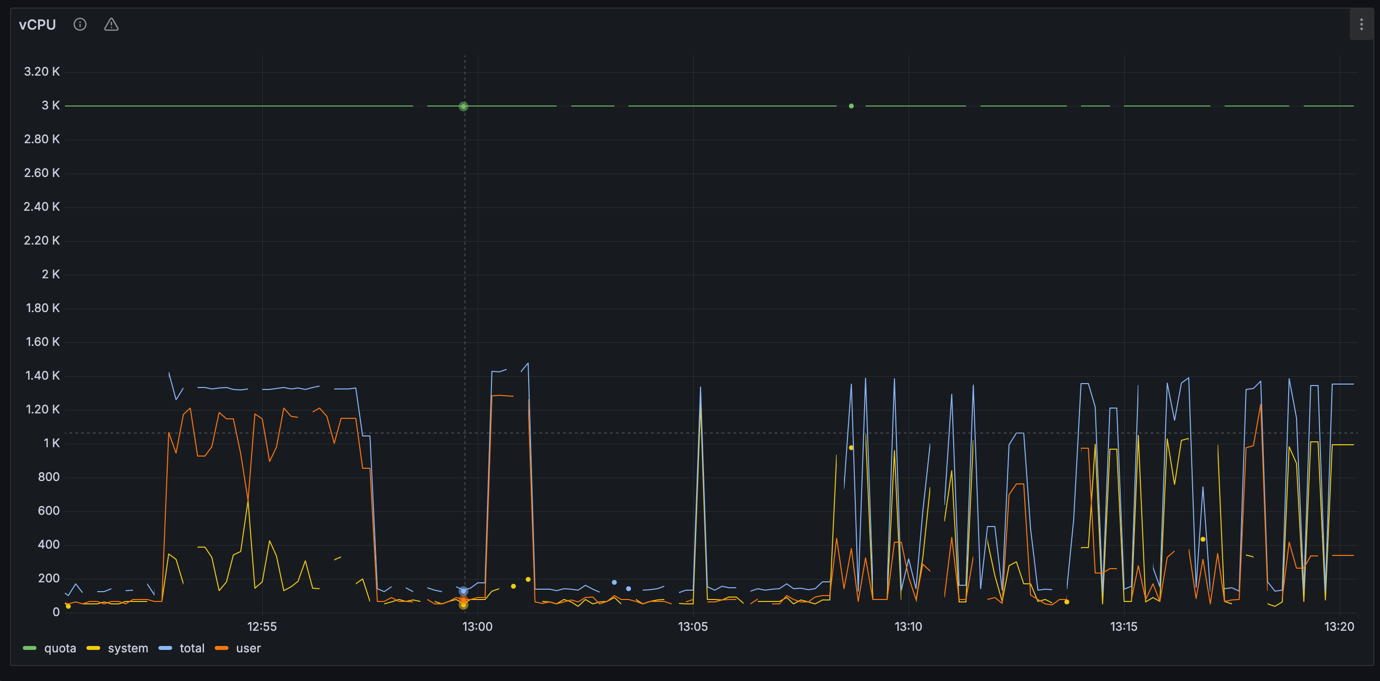
Task: Click the 12:55 time axis label
Action: 261,627
